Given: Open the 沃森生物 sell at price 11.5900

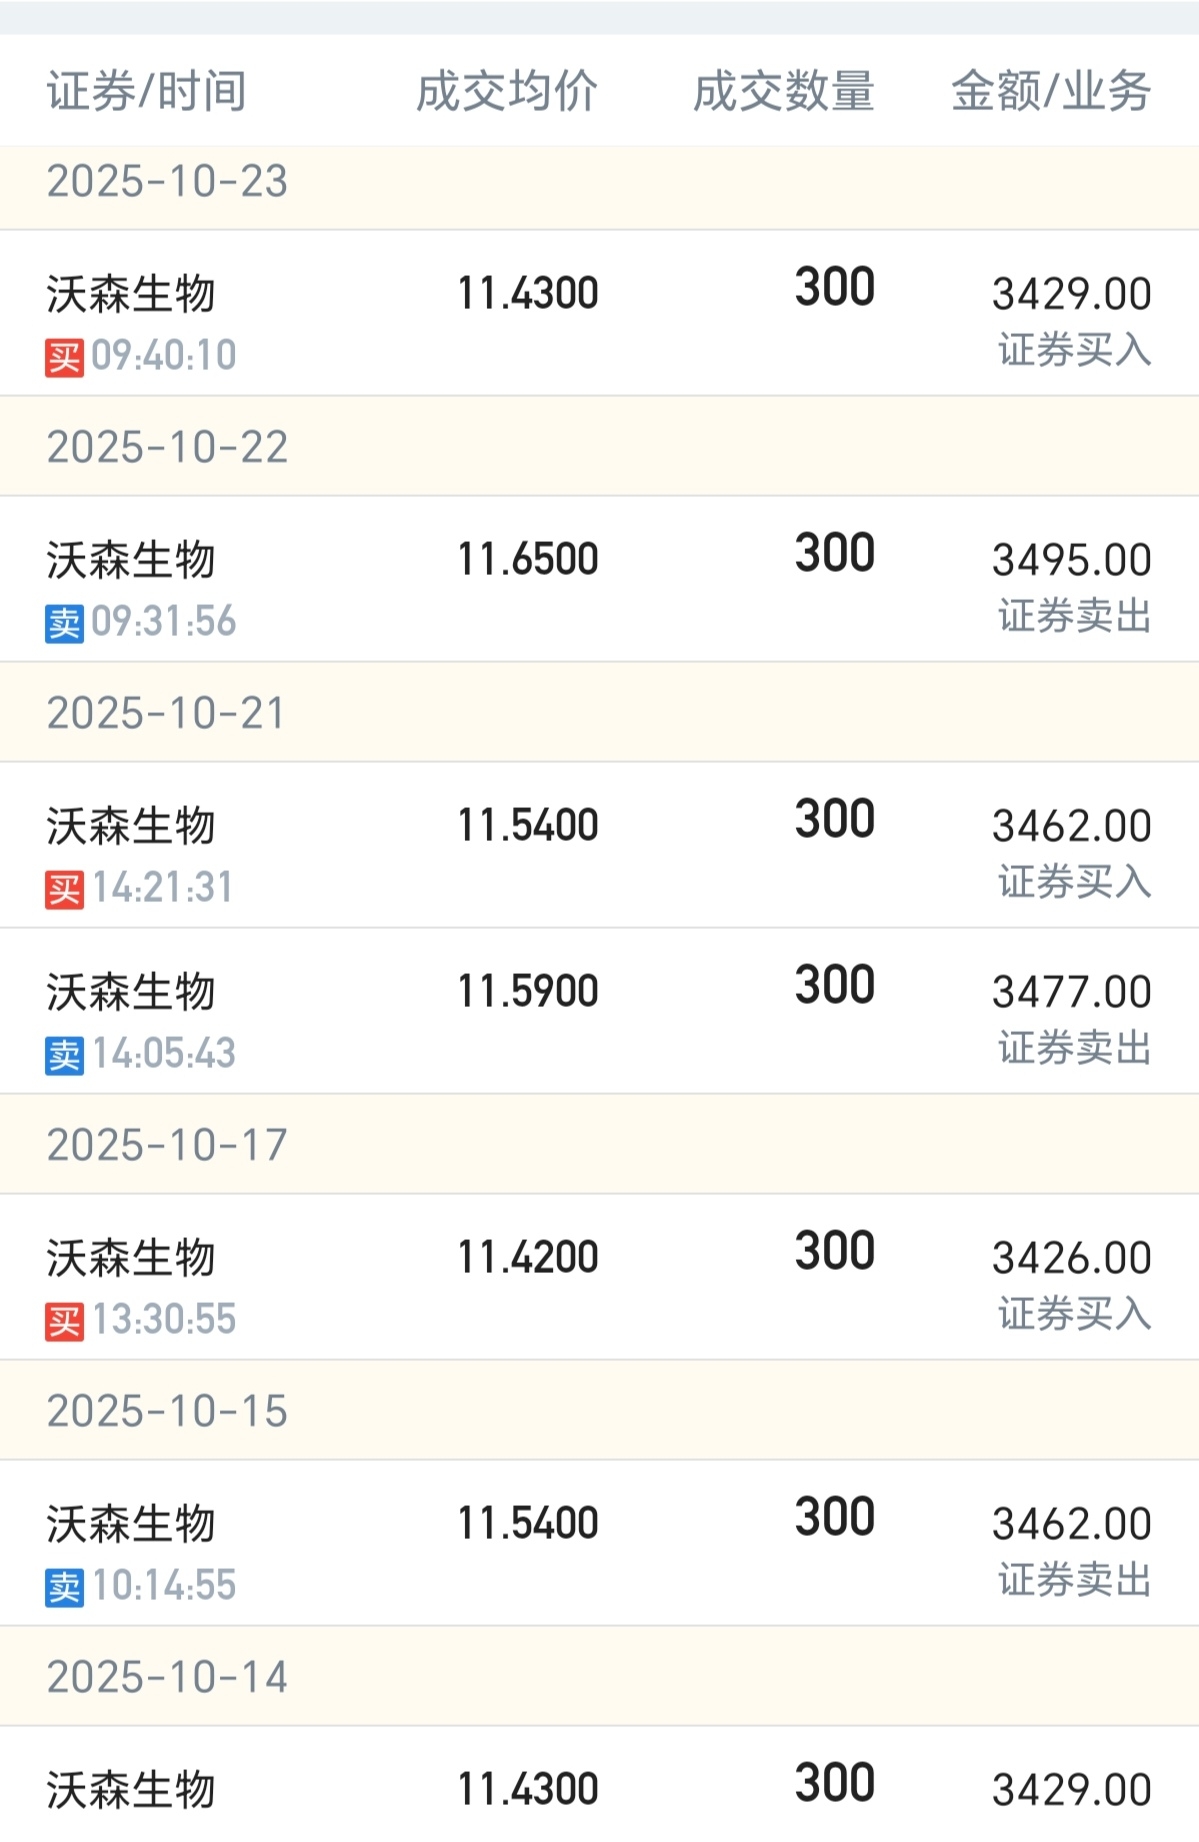Looking at the screenshot, I should 599,1011.
